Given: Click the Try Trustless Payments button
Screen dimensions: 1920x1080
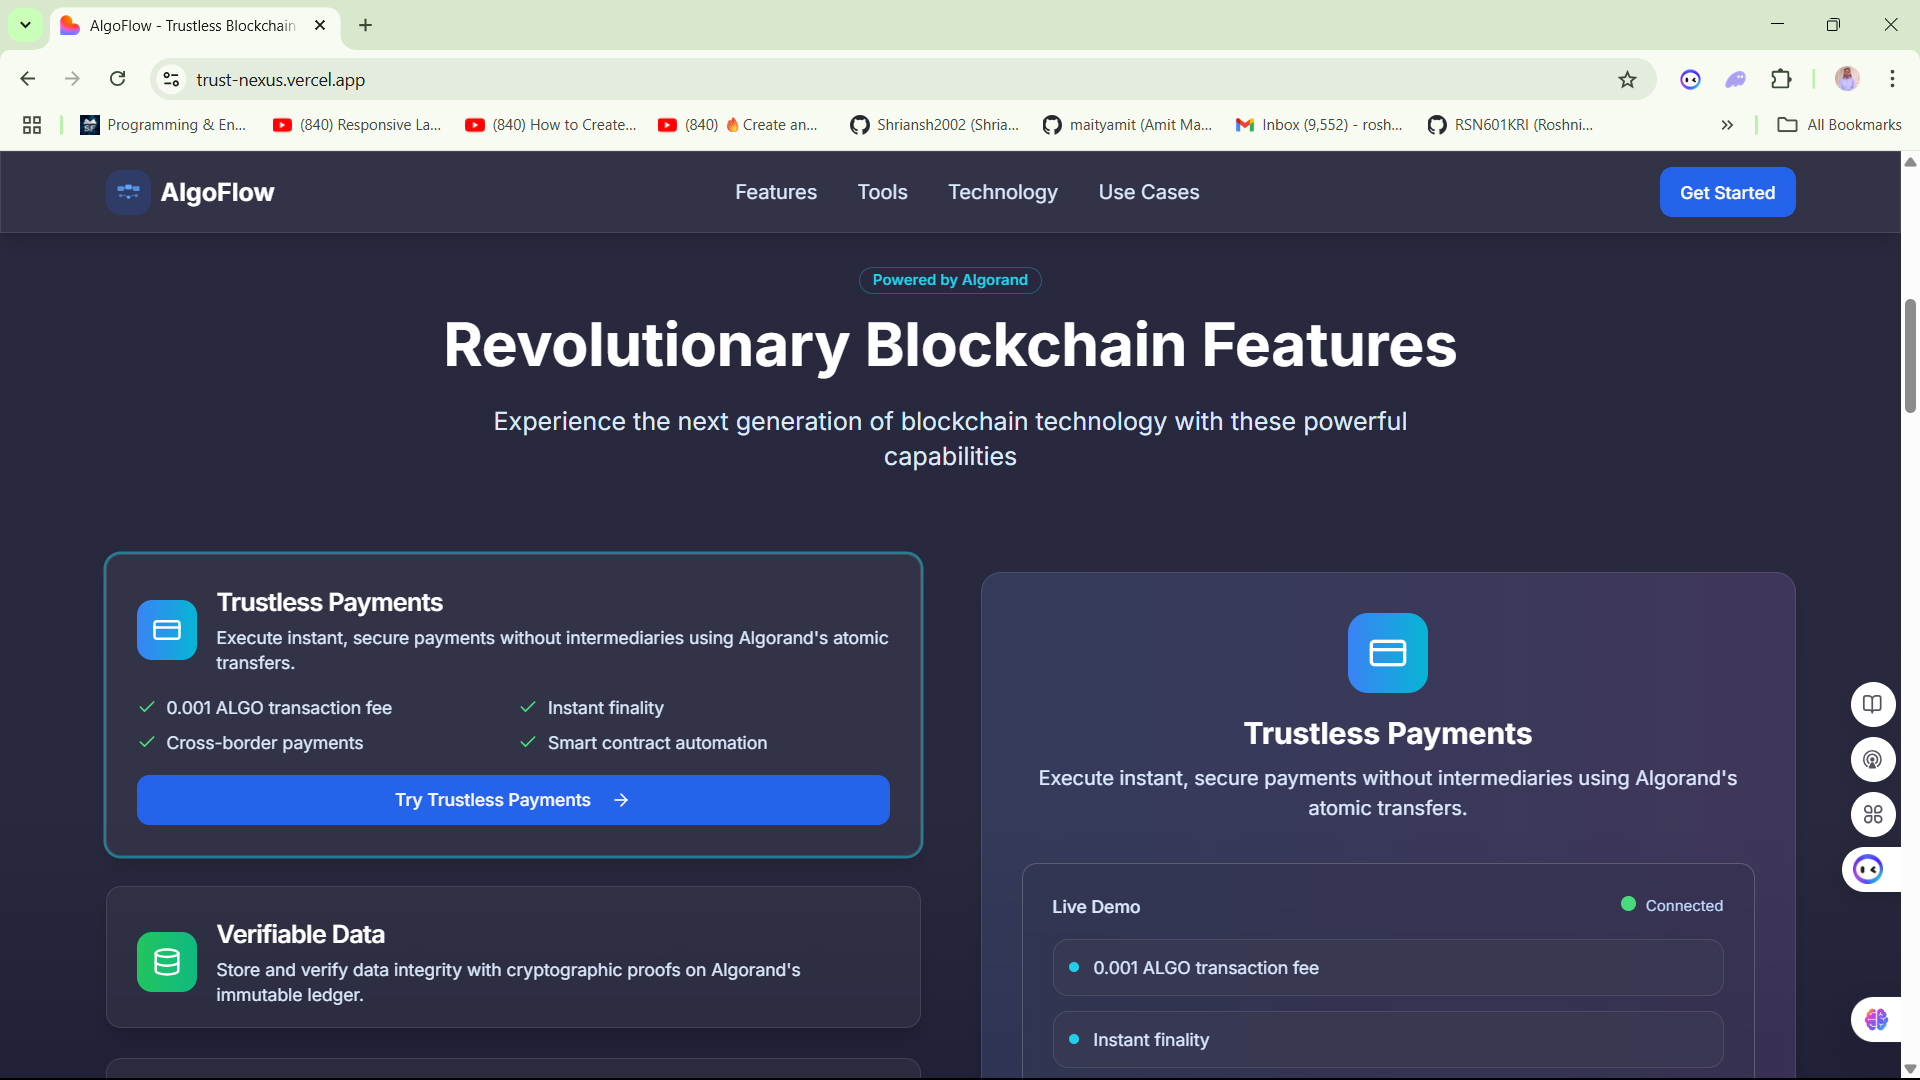Looking at the screenshot, I should 512,800.
